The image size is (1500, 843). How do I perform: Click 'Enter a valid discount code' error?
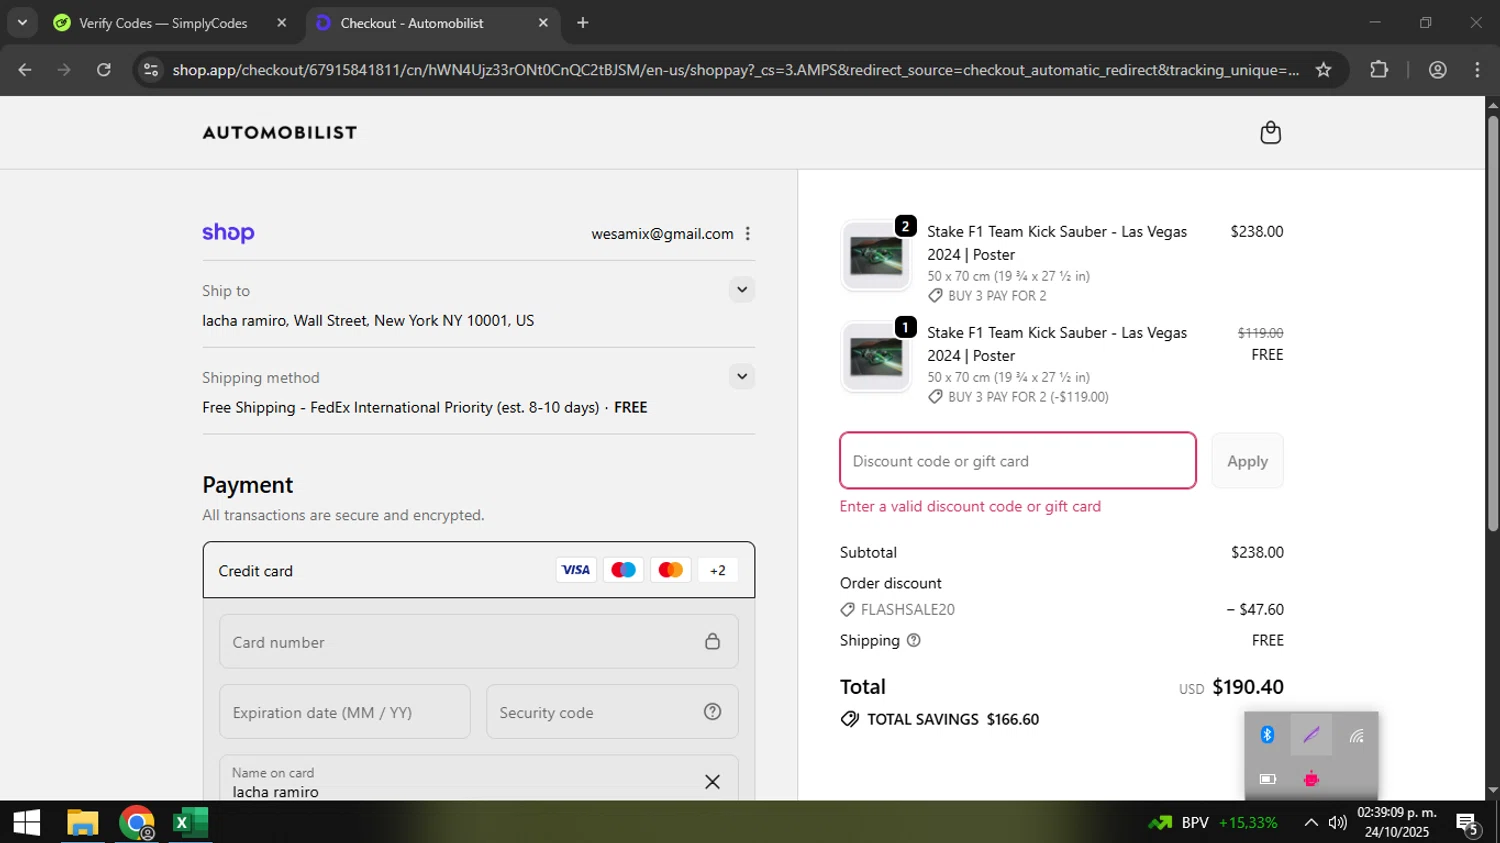(970, 506)
